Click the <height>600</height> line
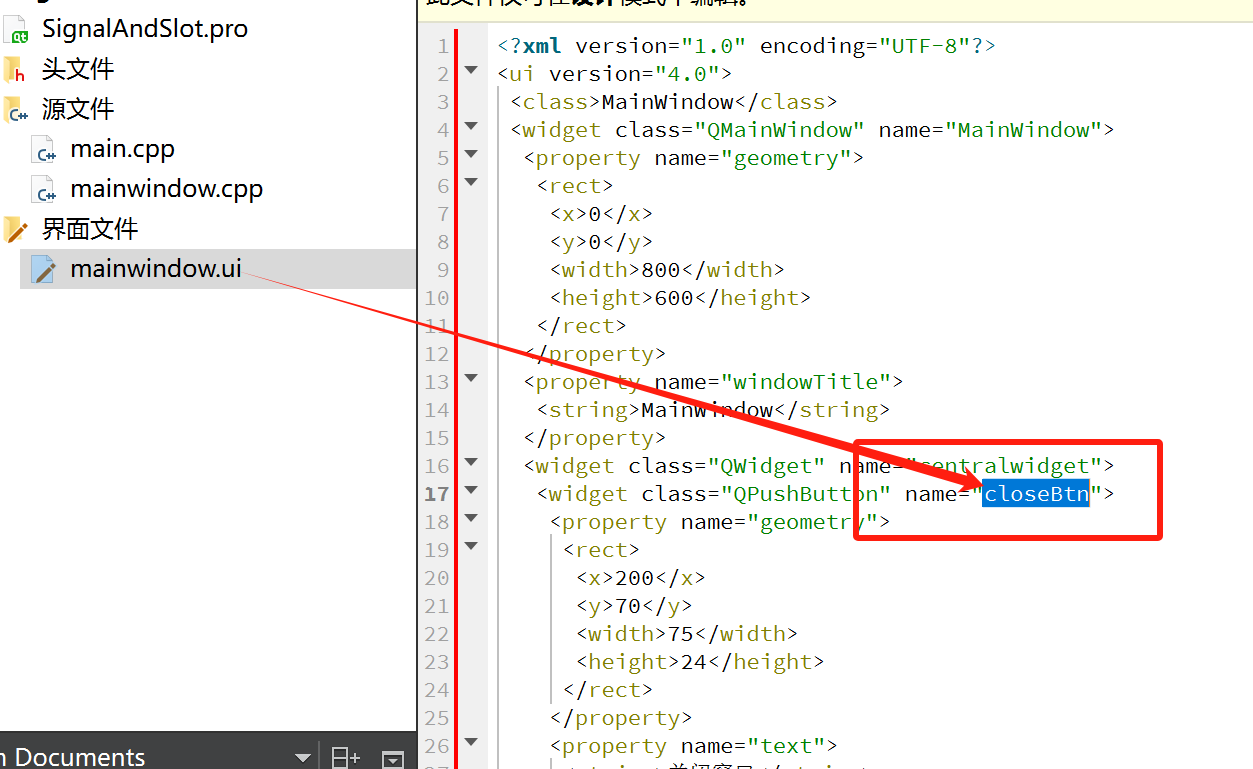 click(680, 297)
